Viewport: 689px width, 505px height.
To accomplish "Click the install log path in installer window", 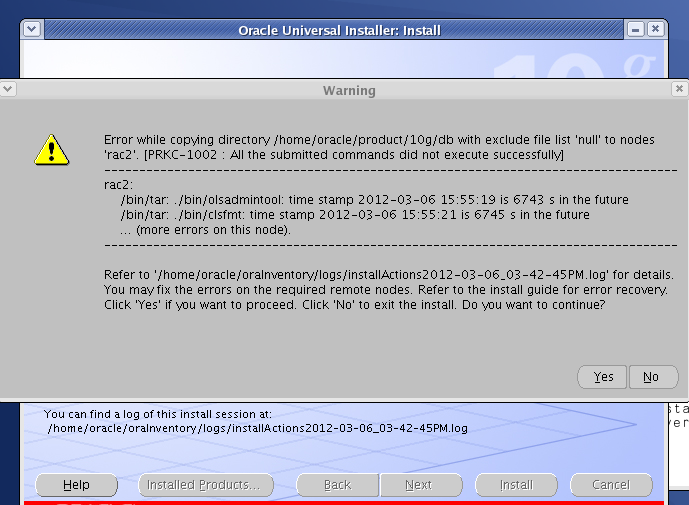I will pyautogui.click(x=258, y=428).
